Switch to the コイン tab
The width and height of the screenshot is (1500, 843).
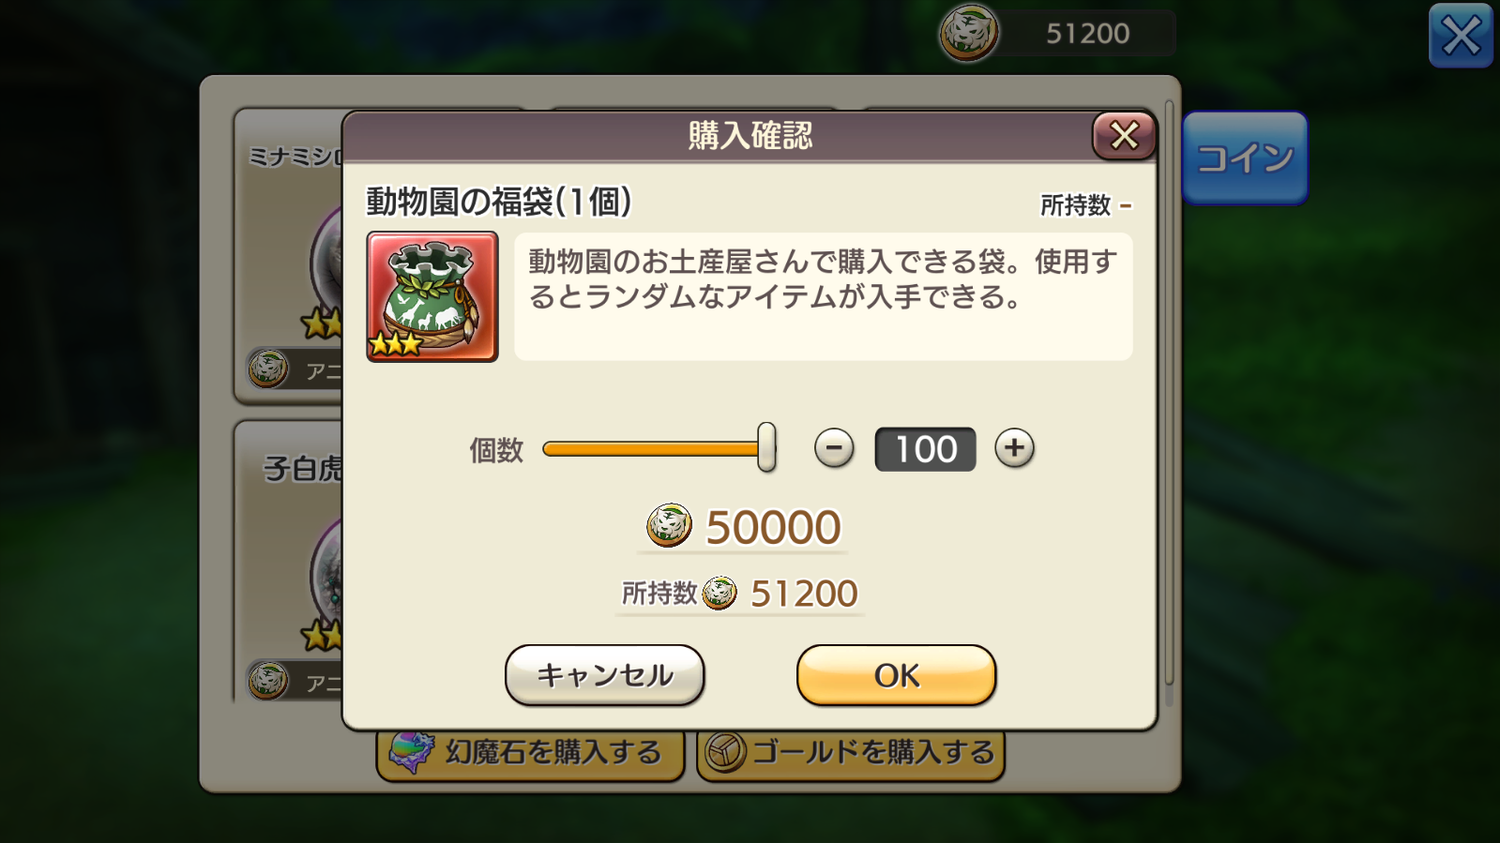[1245, 158]
